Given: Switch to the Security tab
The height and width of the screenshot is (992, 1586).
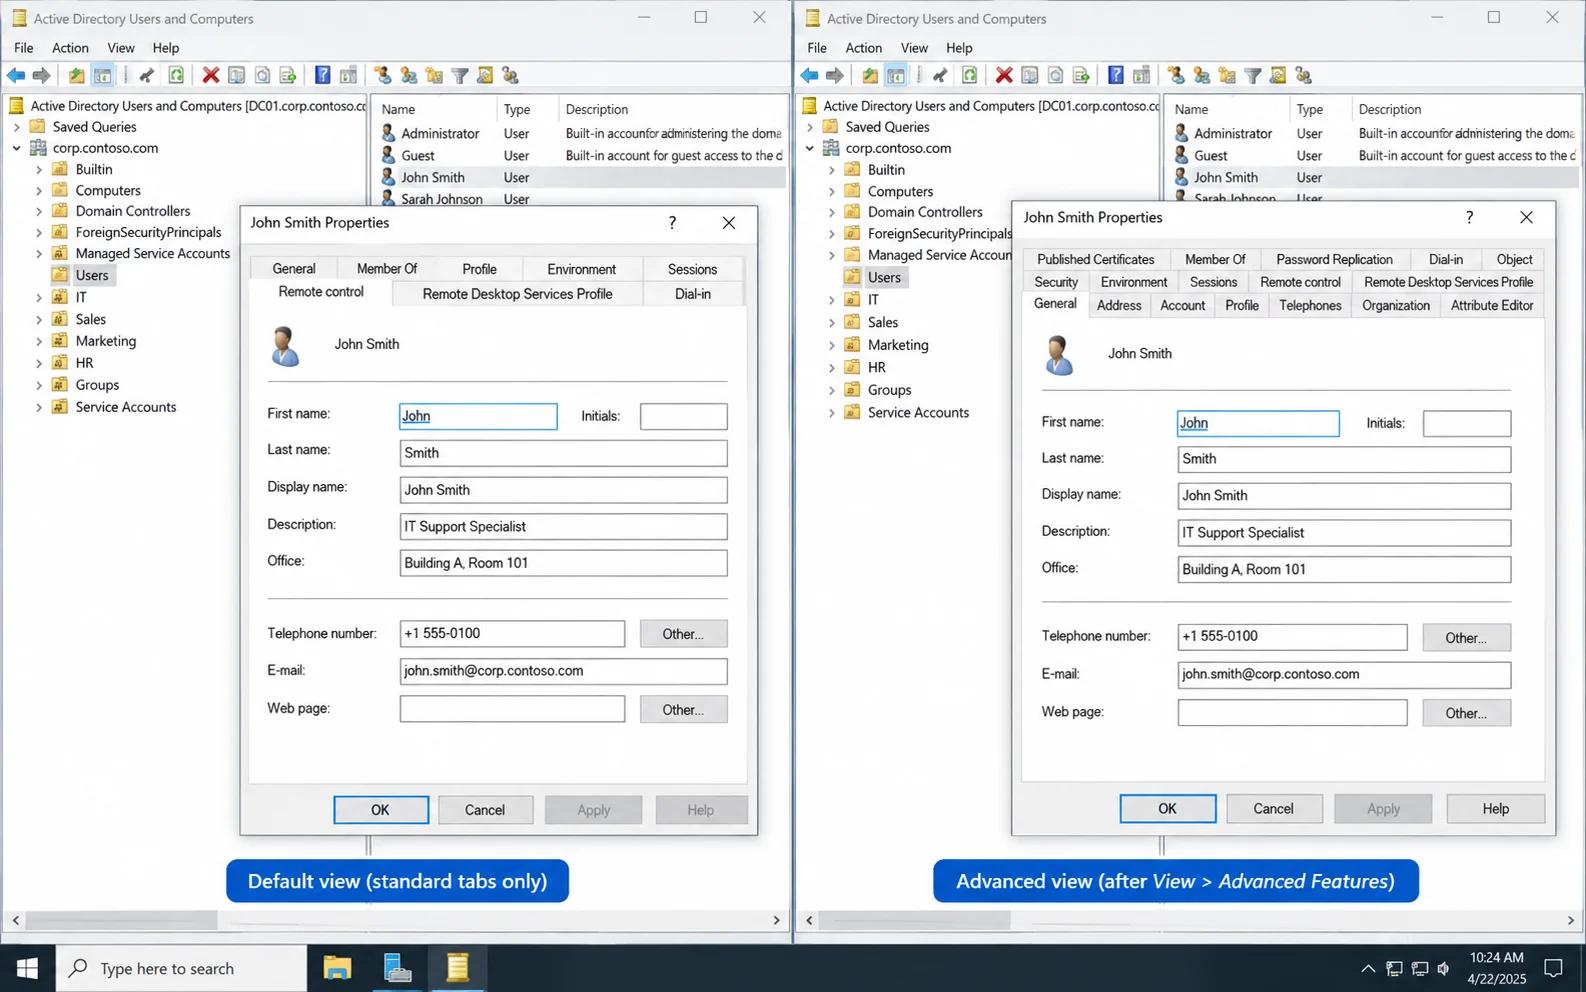Looking at the screenshot, I should 1056,282.
